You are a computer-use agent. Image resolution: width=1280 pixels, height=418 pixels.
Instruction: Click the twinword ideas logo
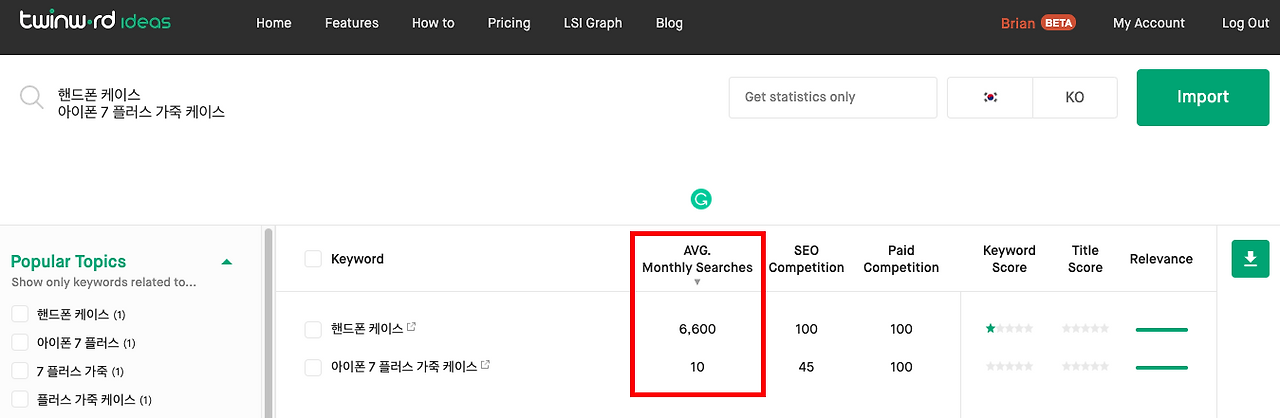tap(95, 22)
